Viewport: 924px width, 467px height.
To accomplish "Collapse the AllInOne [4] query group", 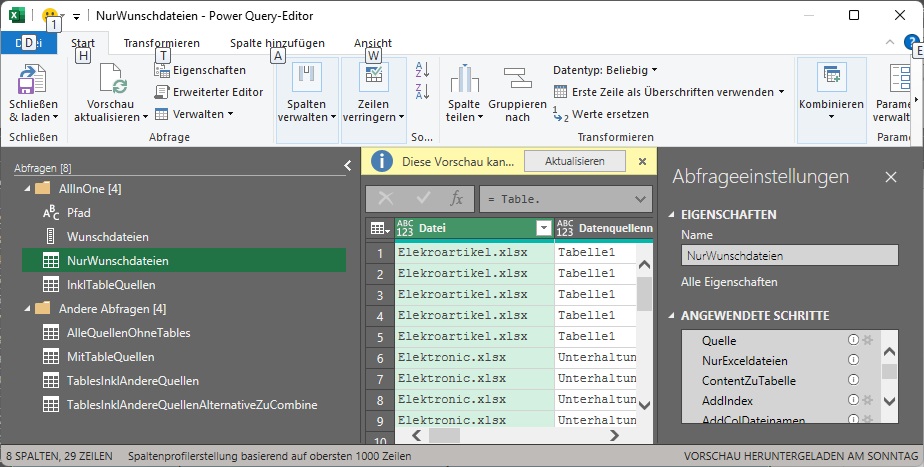I will coord(27,189).
